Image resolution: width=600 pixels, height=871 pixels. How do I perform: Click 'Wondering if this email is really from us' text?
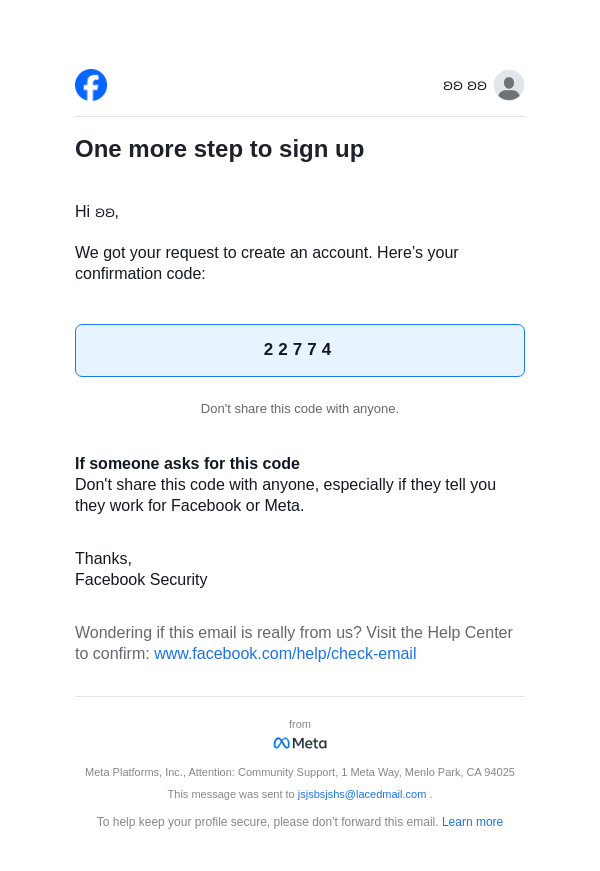coord(293,633)
